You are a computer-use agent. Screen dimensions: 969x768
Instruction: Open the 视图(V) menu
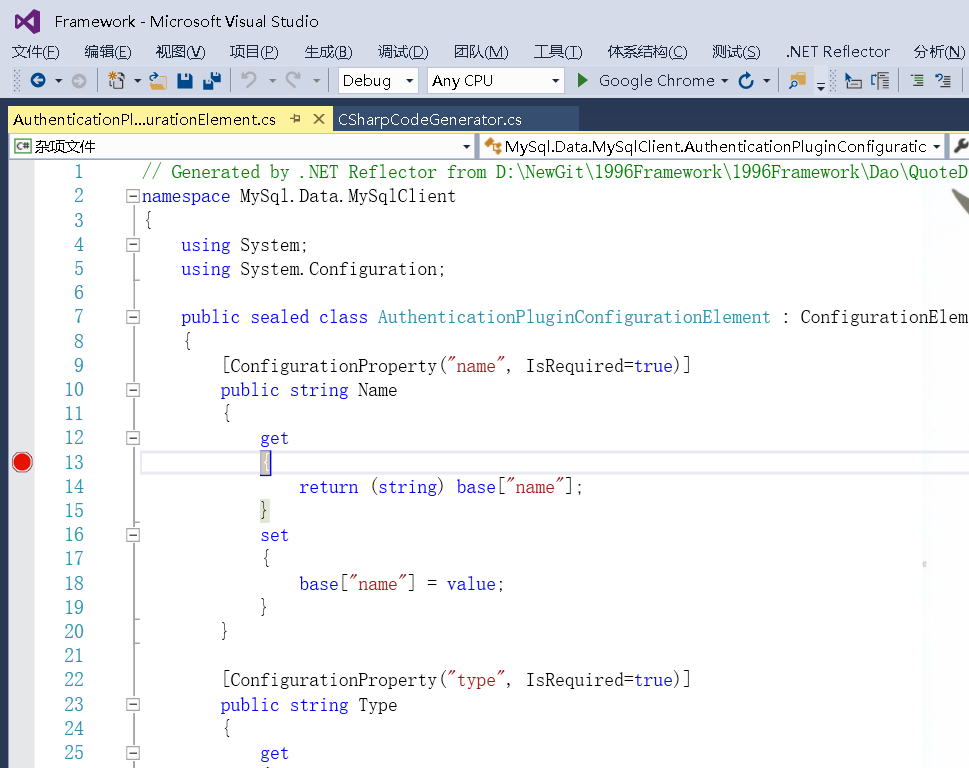pos(180,52)
